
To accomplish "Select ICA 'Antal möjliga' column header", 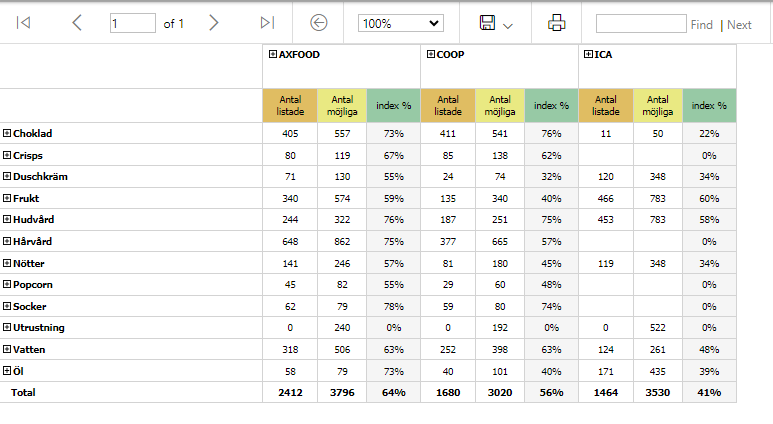I will tap(658, 106).
